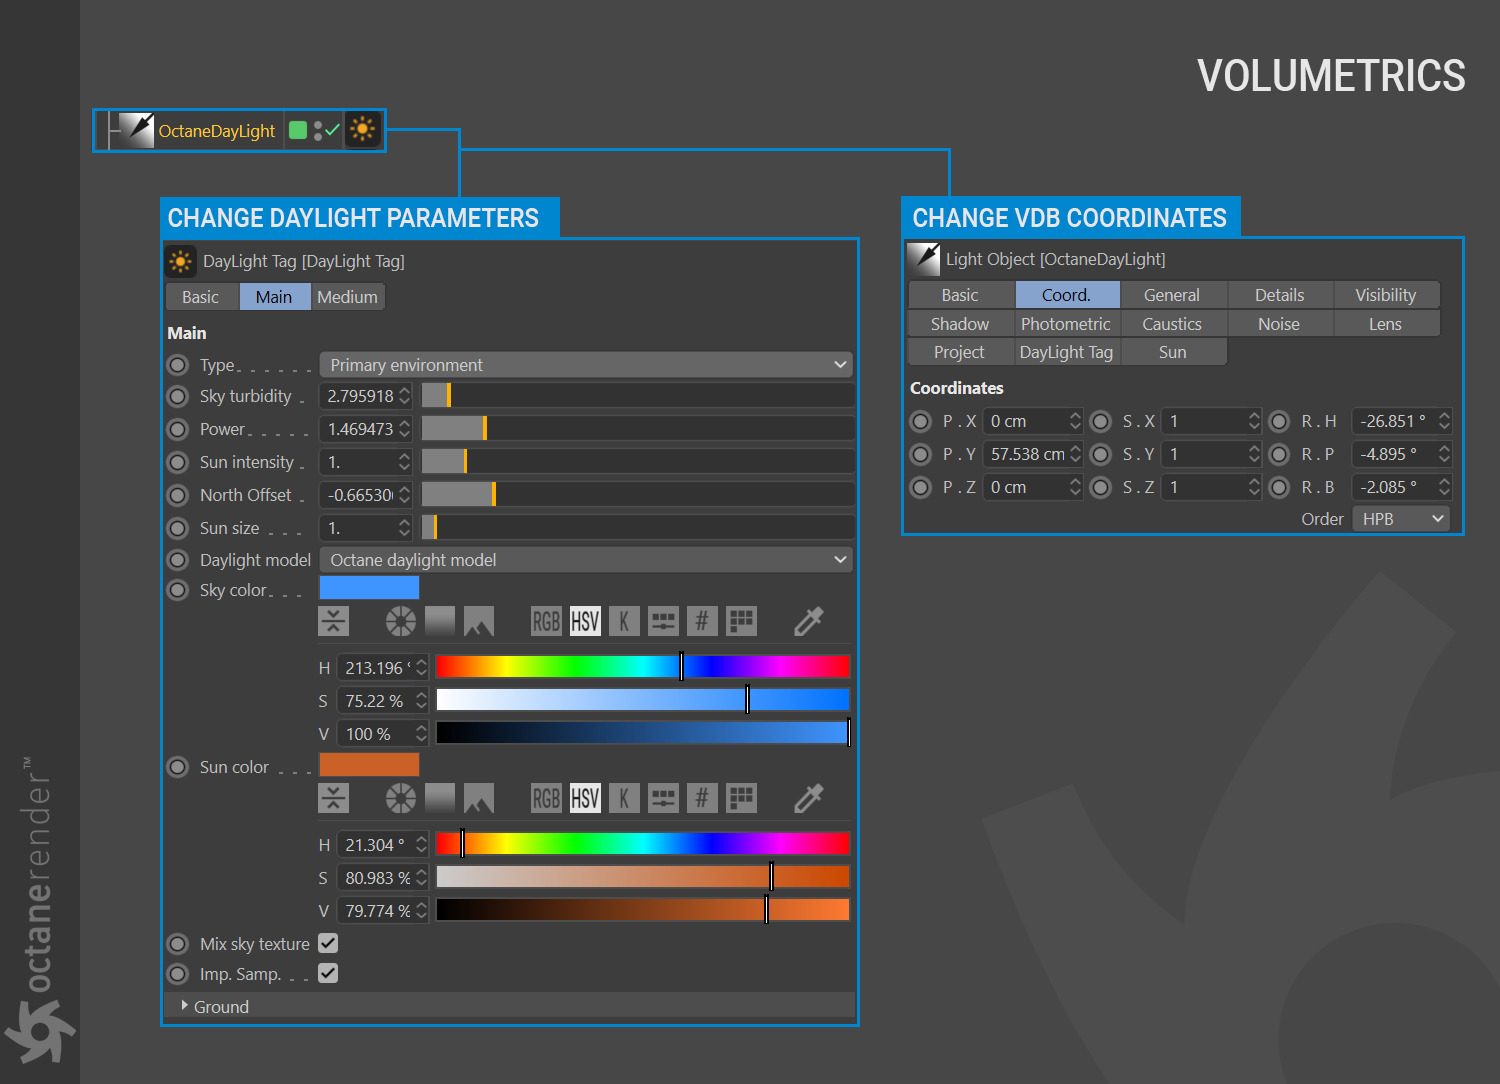Open the Type dropdown showing Primary environment
1500x1084 pixels.
click(586, 365)
